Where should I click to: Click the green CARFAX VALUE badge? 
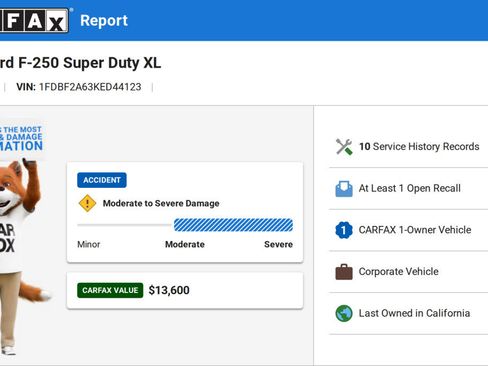point(110,290)
